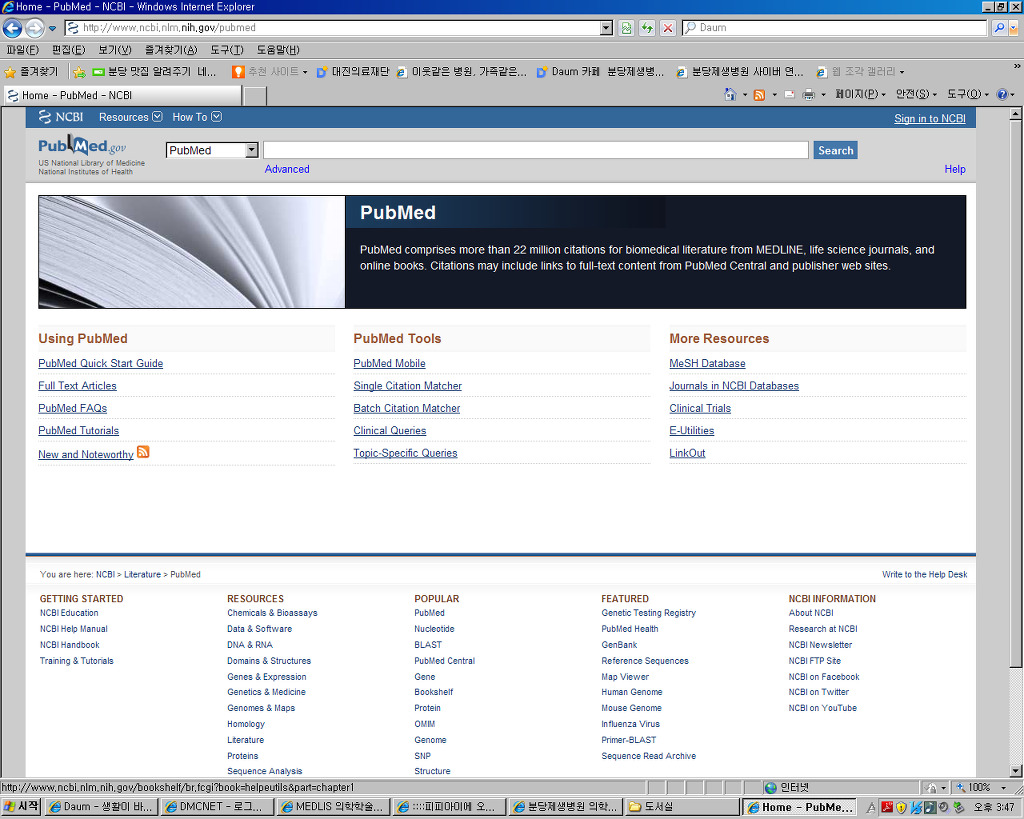Click the Home page icon in command bar

[x=730, y=95]
